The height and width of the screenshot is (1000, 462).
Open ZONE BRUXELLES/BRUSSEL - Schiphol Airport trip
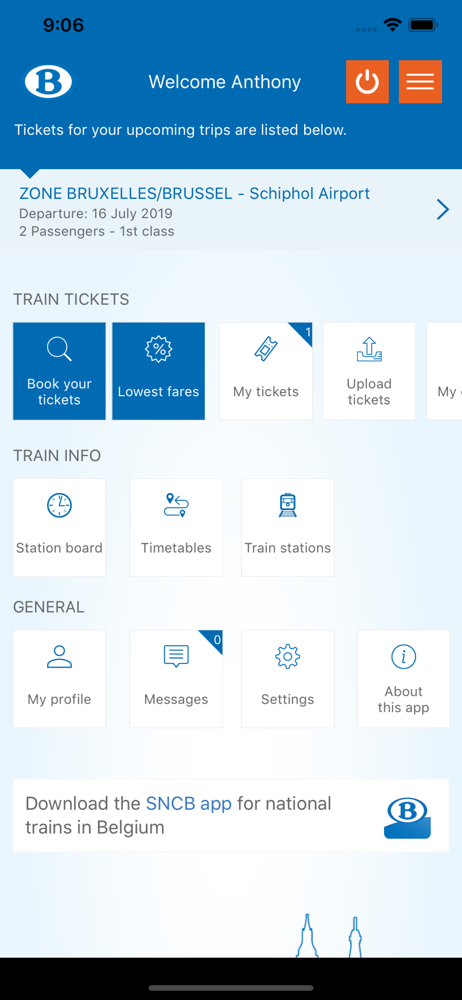(231, 209)
